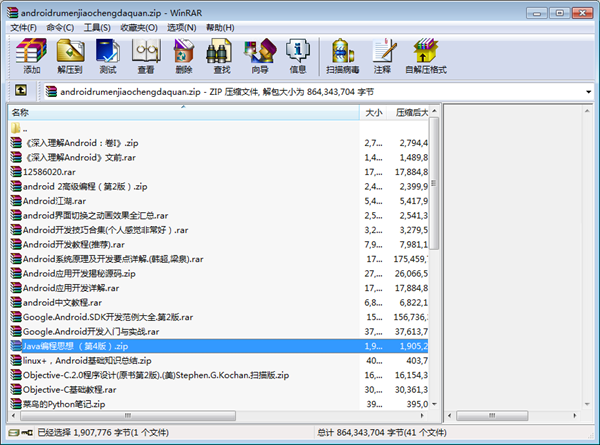Click archive icon of 12586020.rar
600x445 pixels.
tap(16, 172)
